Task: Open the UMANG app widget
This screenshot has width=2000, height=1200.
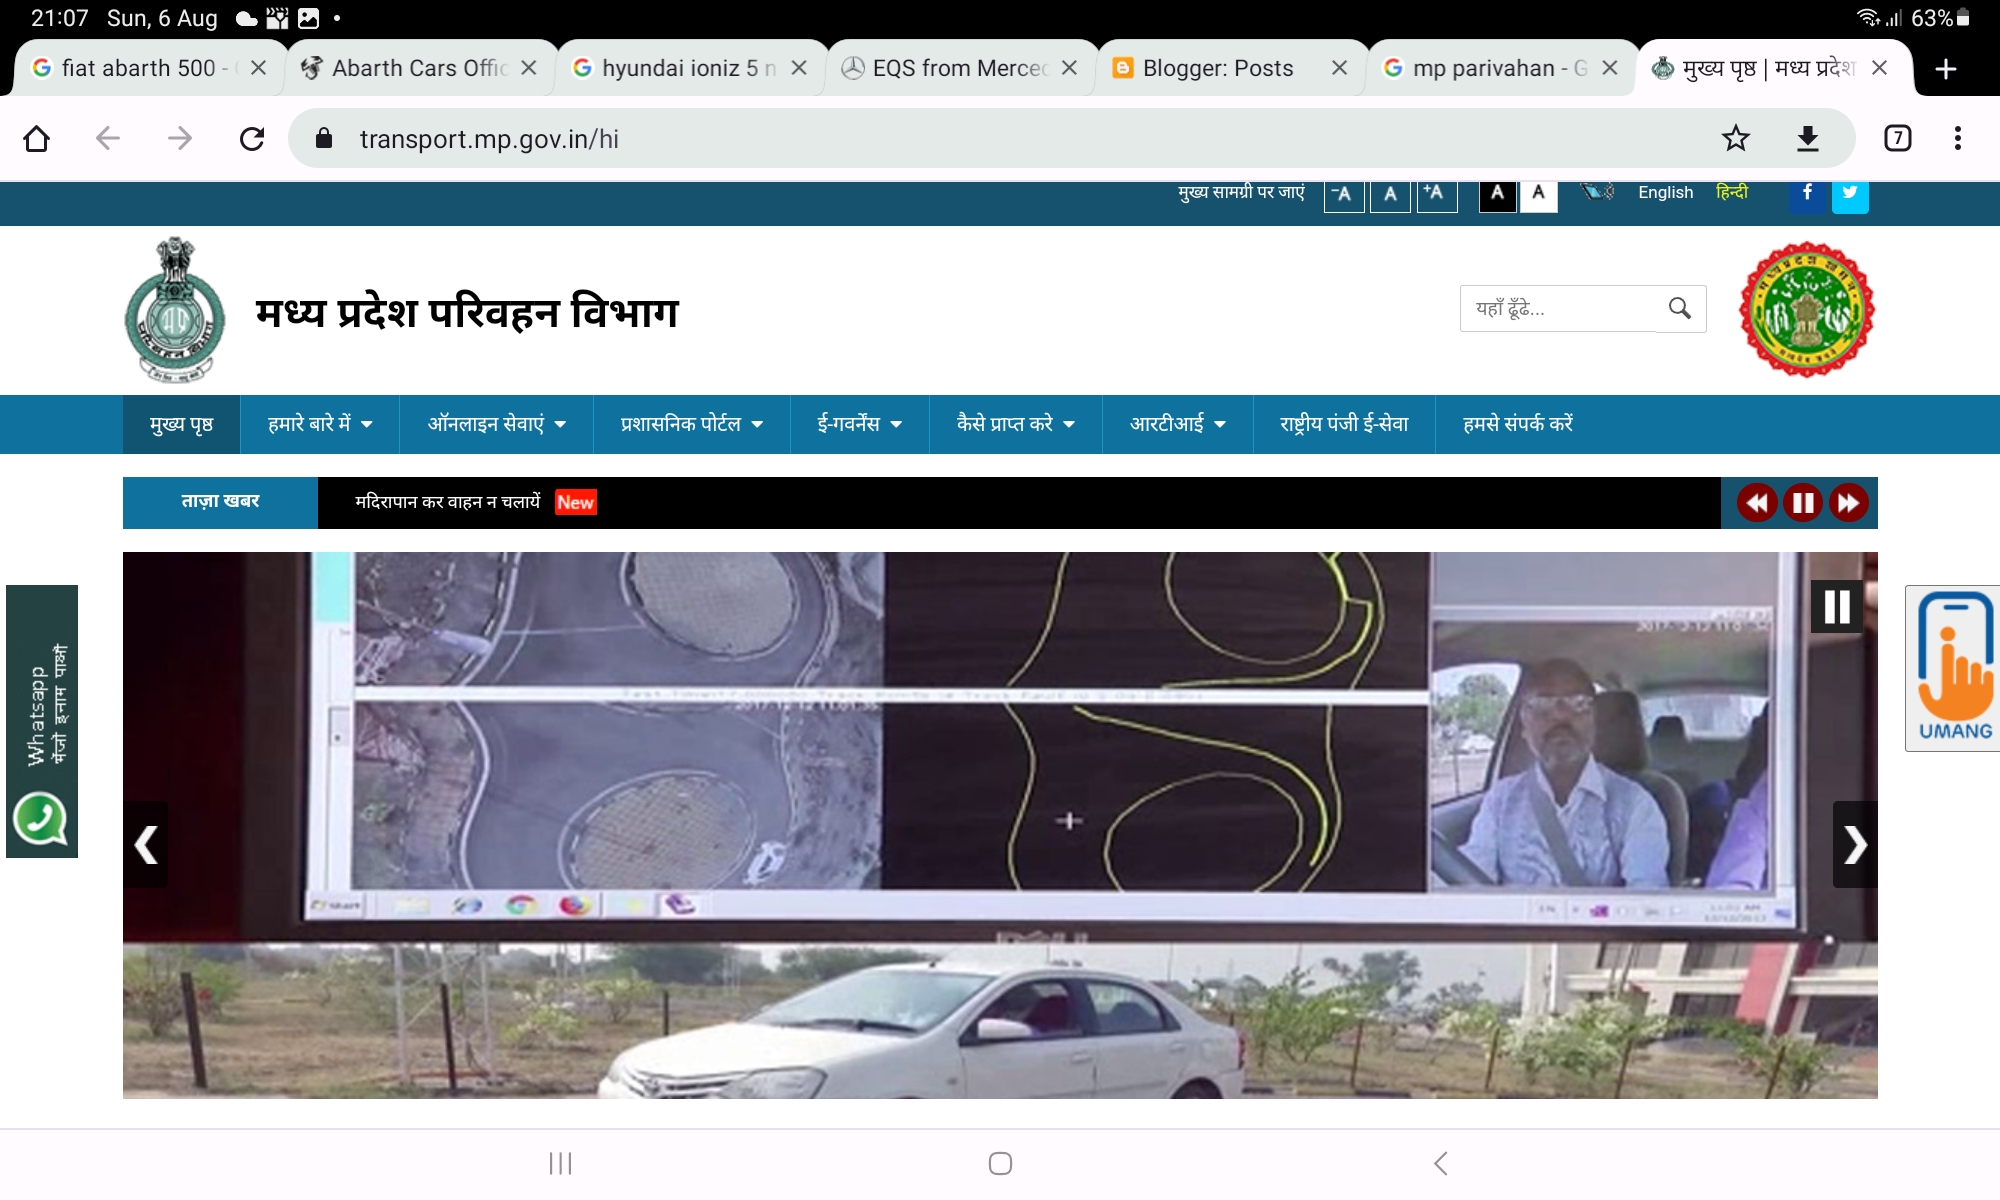Action: (1953, 668)
